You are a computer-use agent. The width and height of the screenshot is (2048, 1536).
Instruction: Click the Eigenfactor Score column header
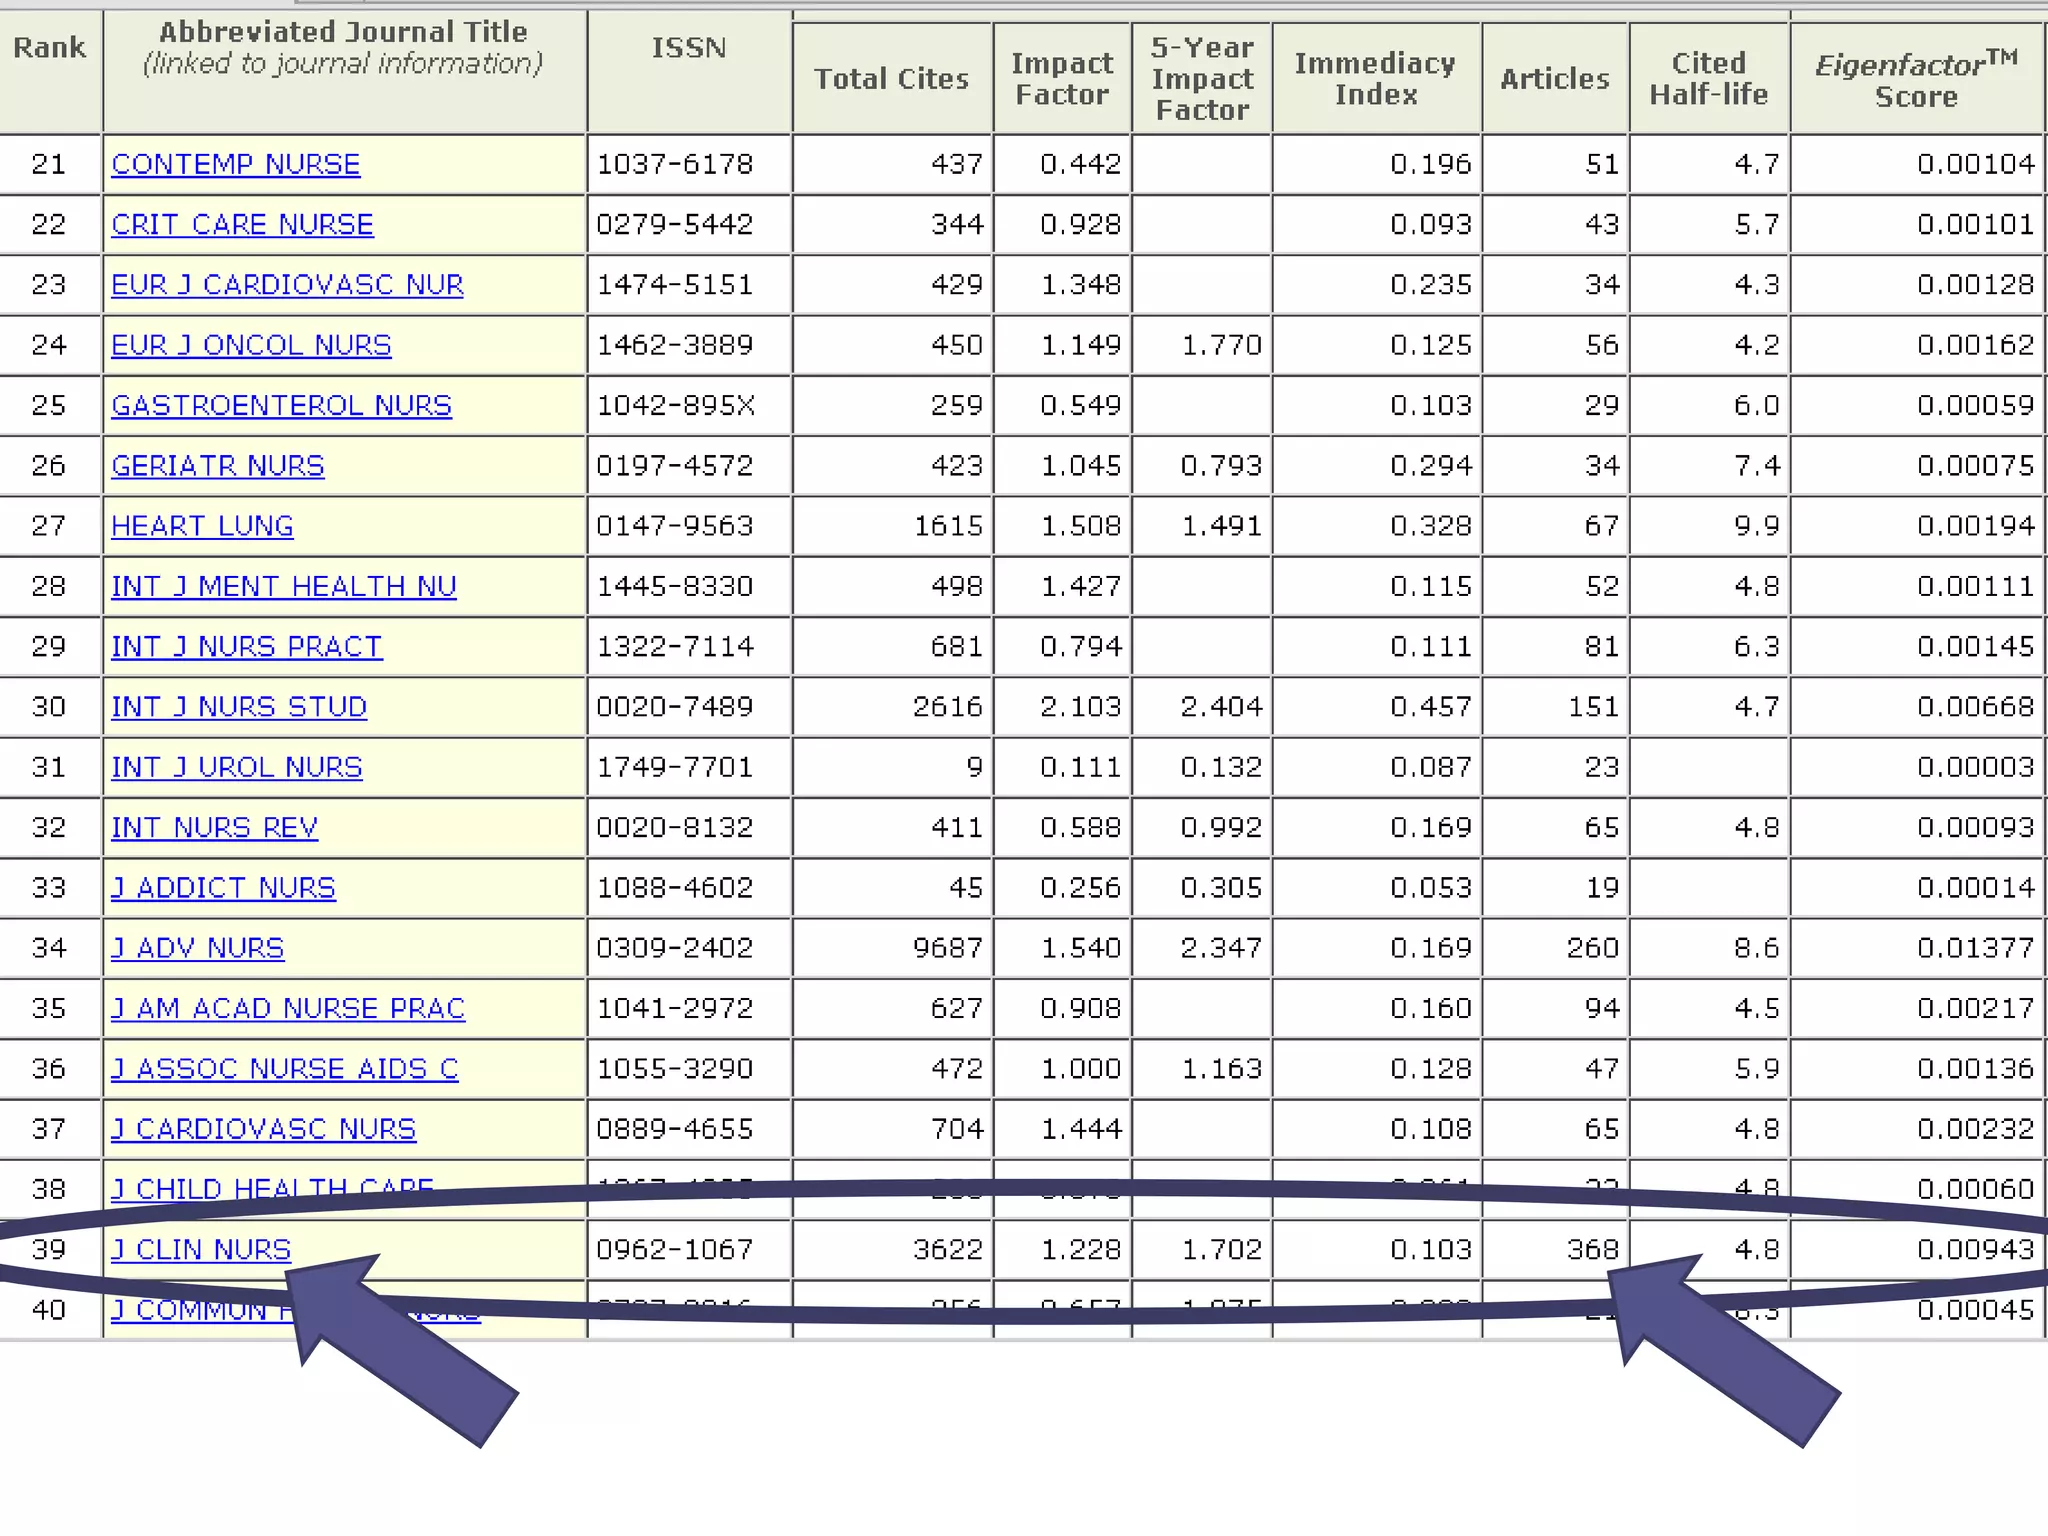click(x=1915, y=80)
